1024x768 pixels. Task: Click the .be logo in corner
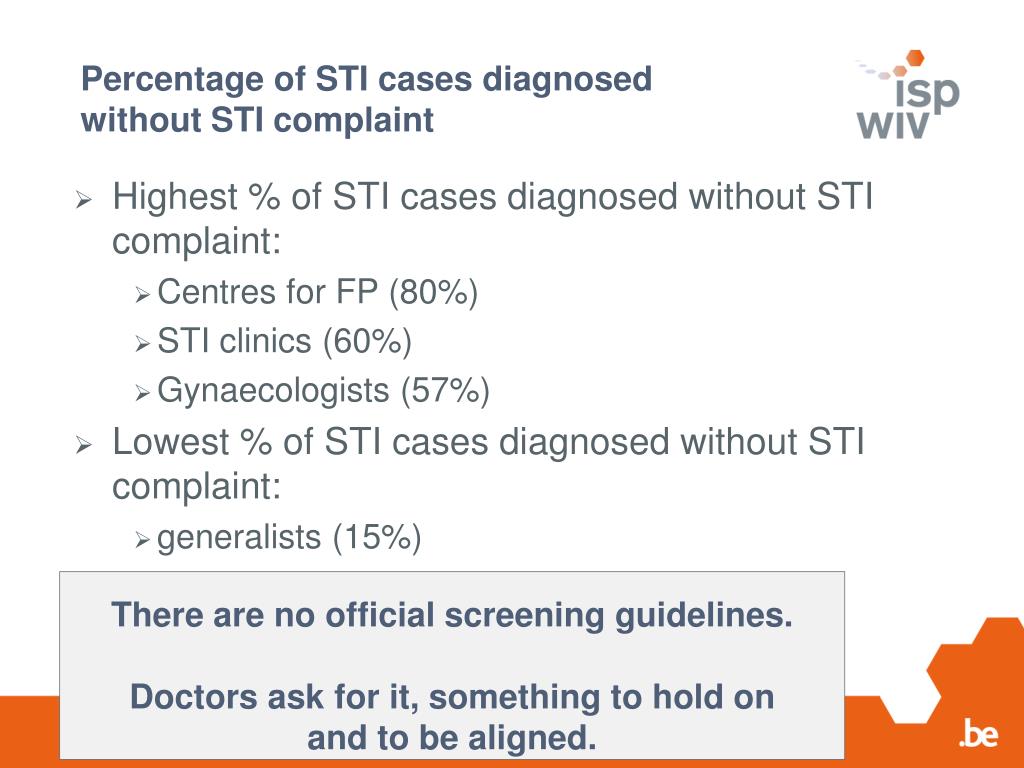coord(978,733)
